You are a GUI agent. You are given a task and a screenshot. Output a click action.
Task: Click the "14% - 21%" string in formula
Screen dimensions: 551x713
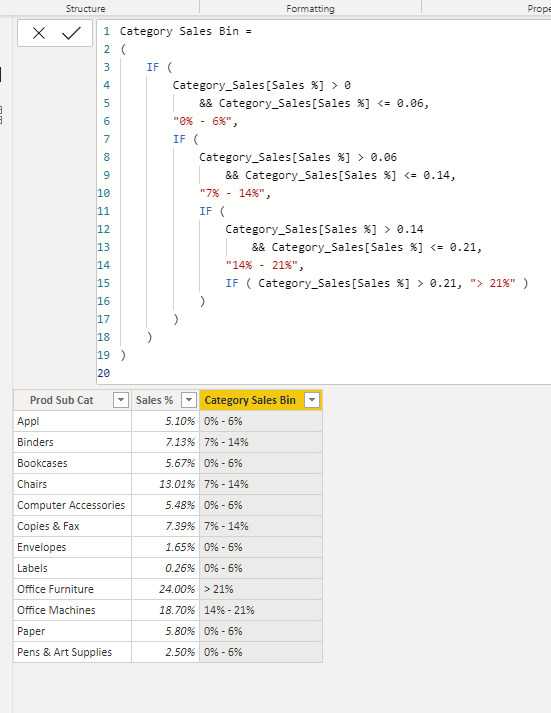[x=262, y=265]
